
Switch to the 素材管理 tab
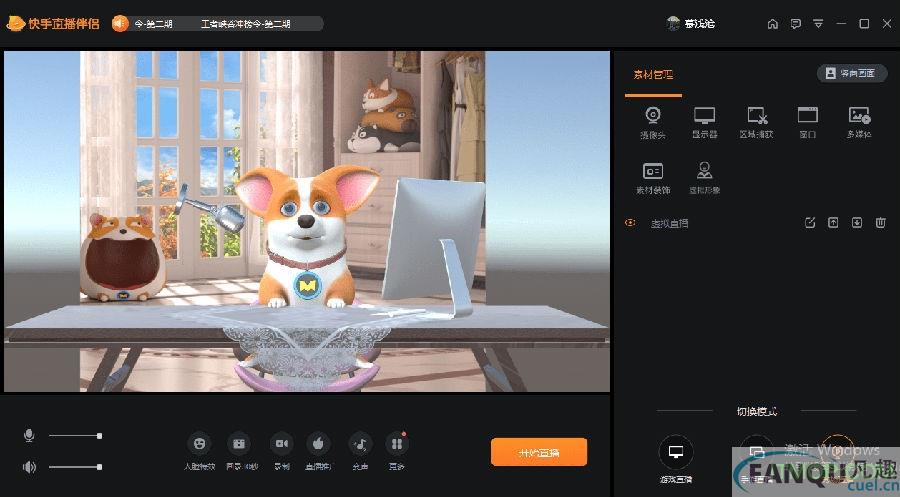(653, 75)
